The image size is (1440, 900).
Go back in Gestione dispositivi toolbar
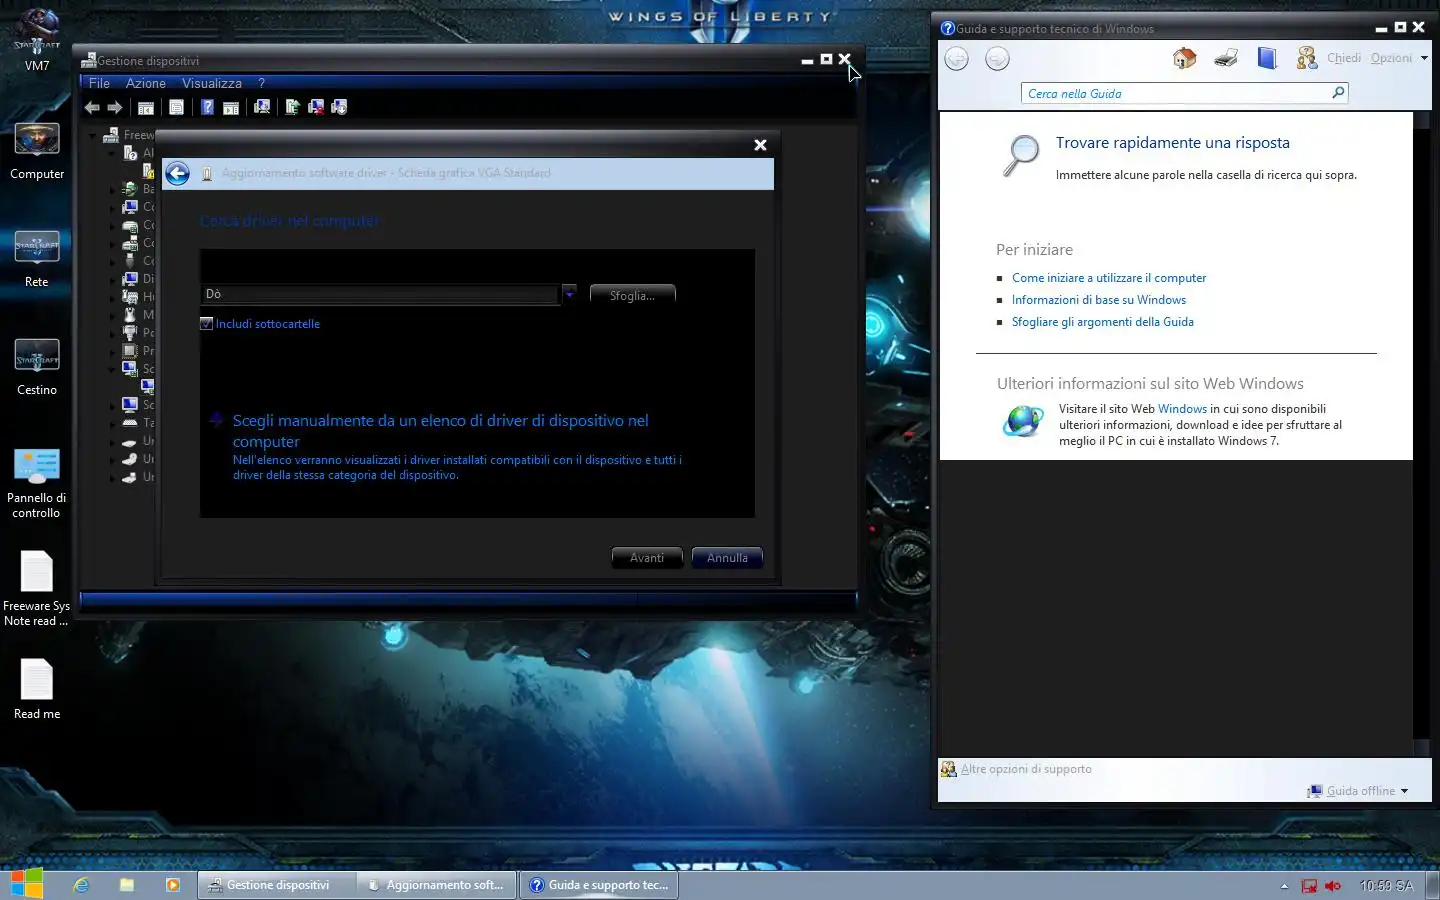click(92, 107)
